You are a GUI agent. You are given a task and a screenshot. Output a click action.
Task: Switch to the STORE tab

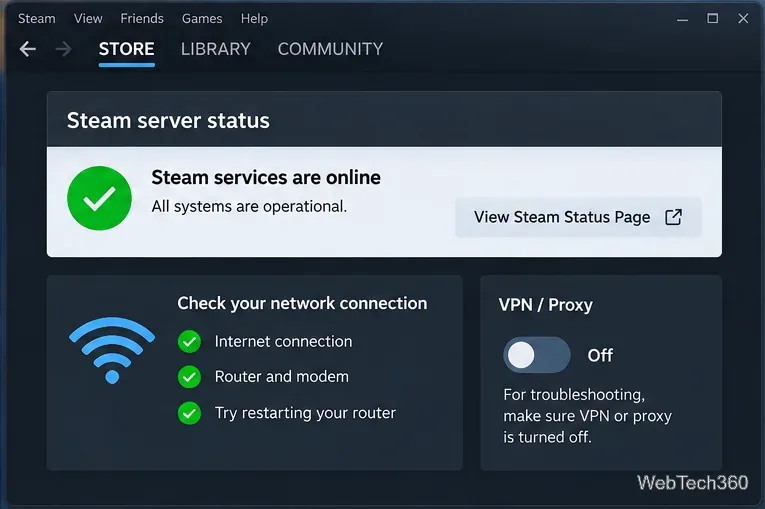(127, 49)
